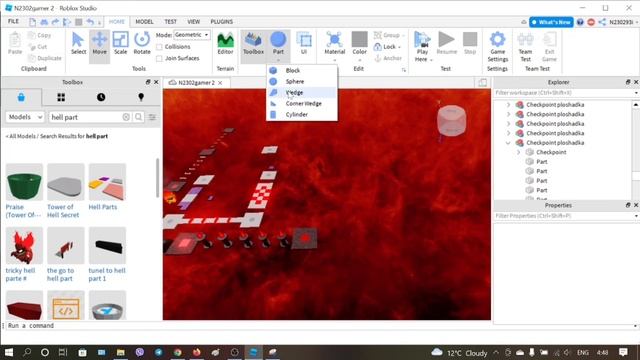Clear the hell part search text
640x360 pixels.
pyautogui.click(x=126, y=117)
